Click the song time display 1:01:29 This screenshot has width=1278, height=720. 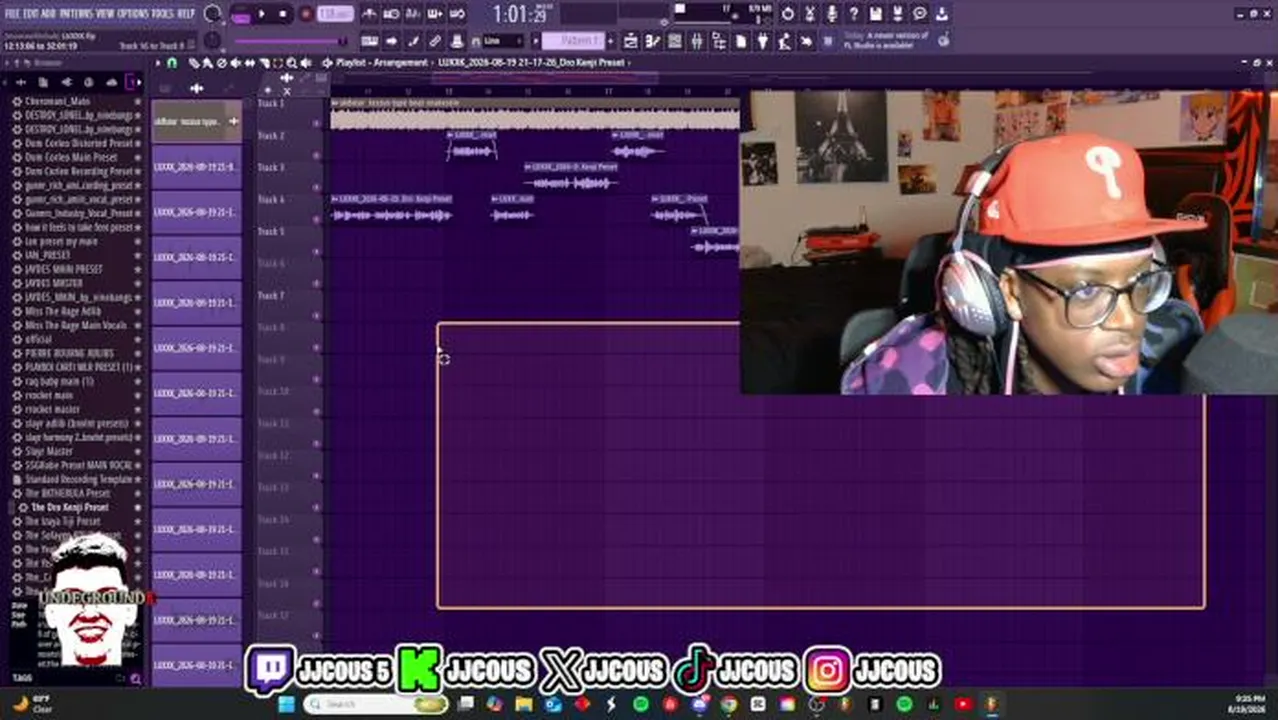(x=520, y=15)
